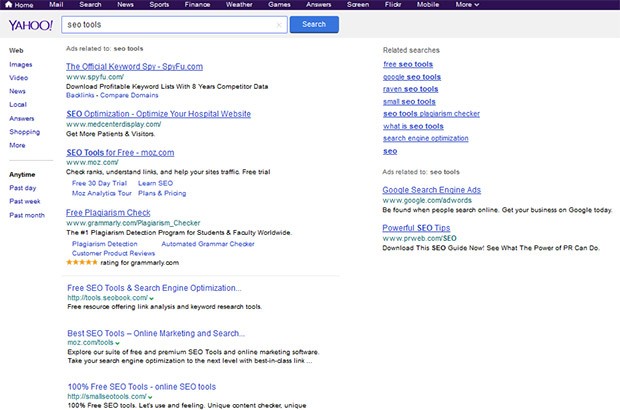Screen dimensions: 620x410
Task: Open Powerful SEO Tips ad link
Action: (x=416, y=228)
